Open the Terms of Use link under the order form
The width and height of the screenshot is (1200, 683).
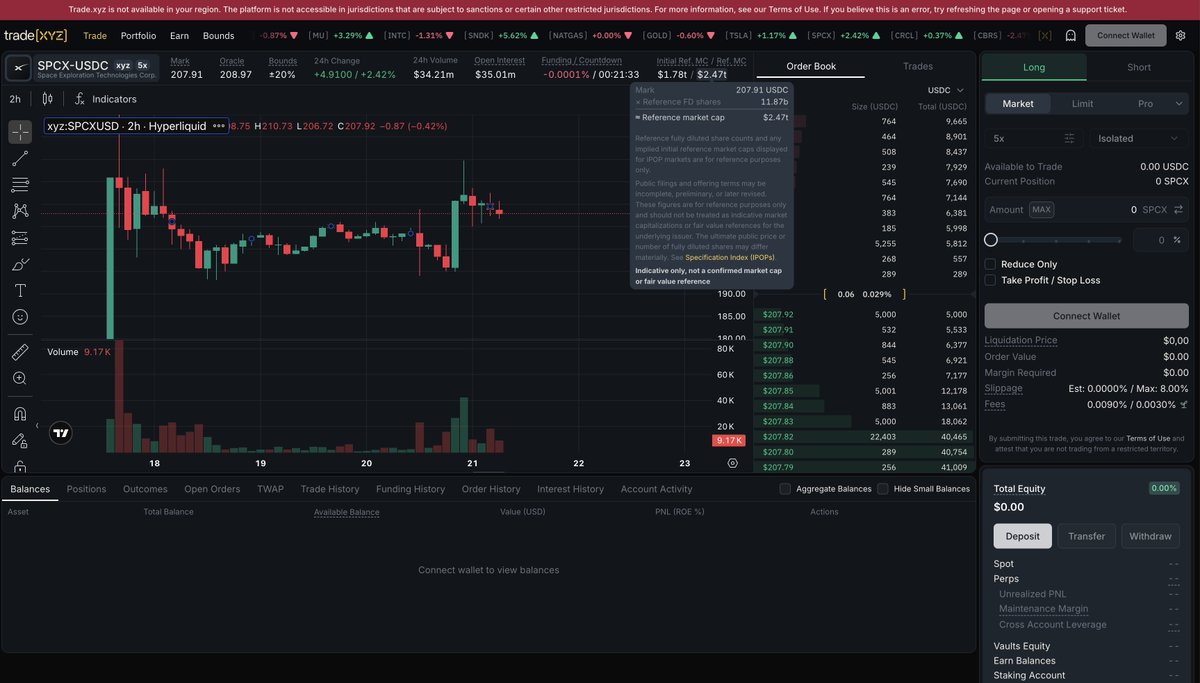(x=1147, y=438)
